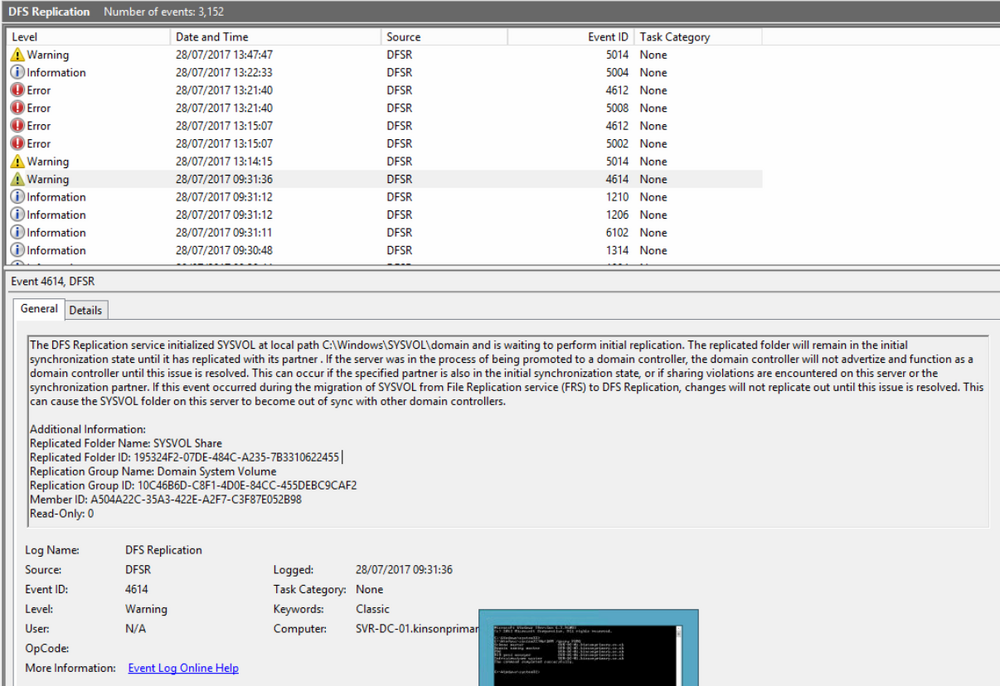Click the error icon of event 5002

click(x=18, y=144)
